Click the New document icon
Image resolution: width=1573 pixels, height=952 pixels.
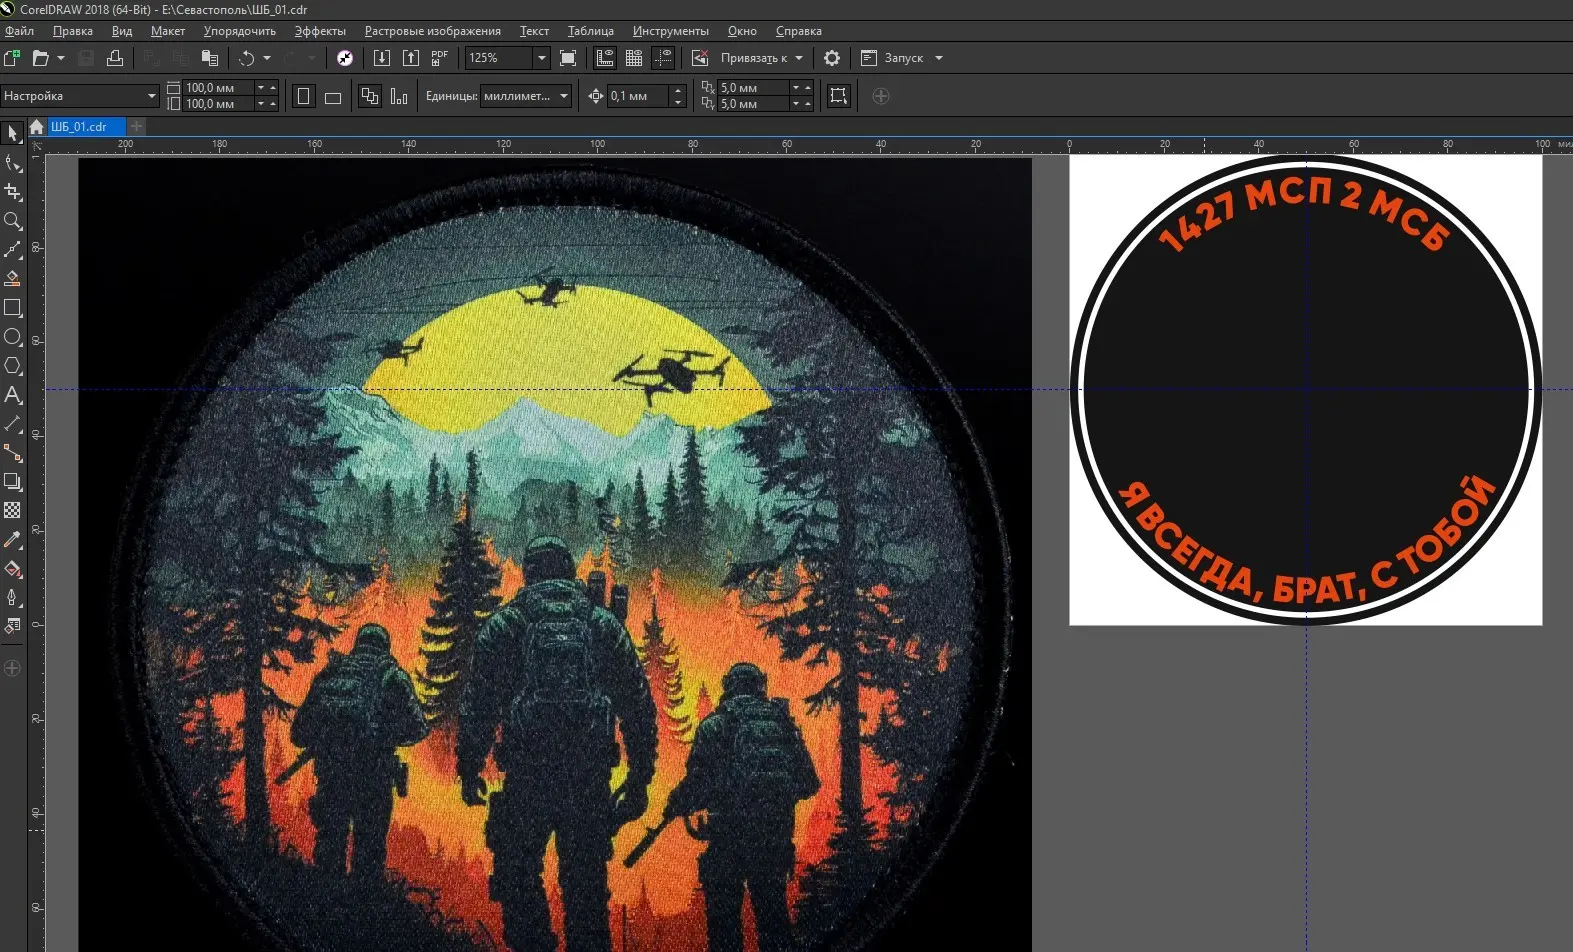12,58
